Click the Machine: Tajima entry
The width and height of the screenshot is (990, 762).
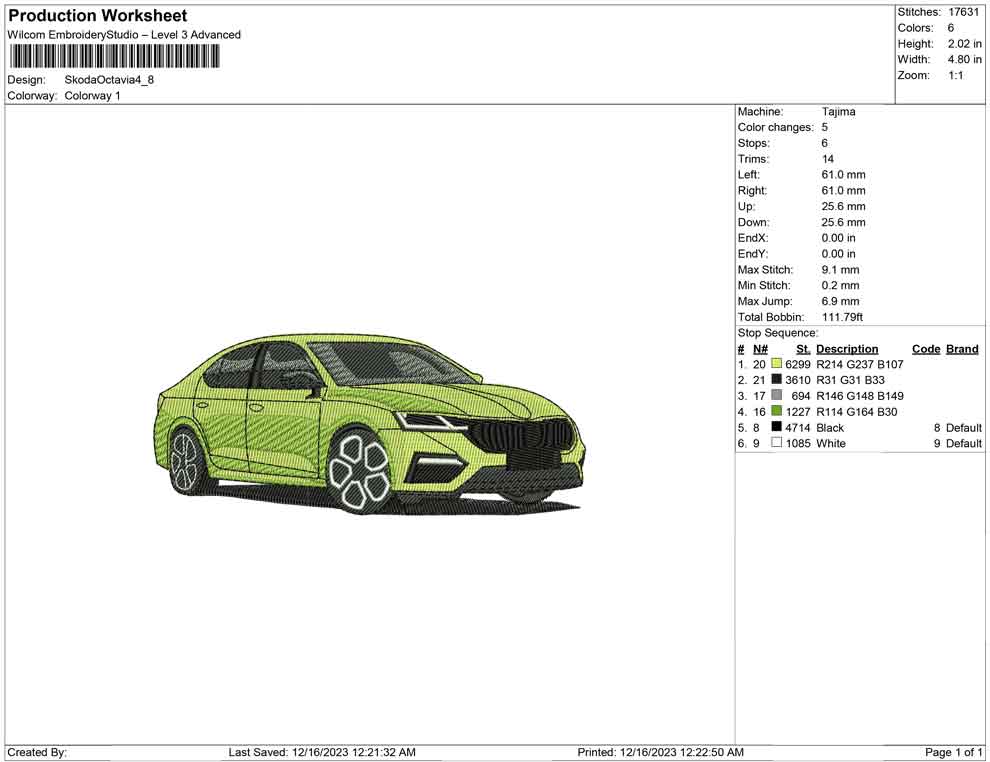797,112
